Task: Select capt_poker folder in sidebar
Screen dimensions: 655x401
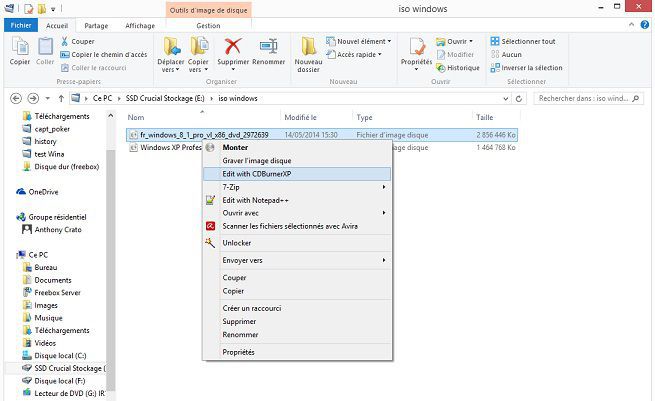Action: (x=46, y=129)
